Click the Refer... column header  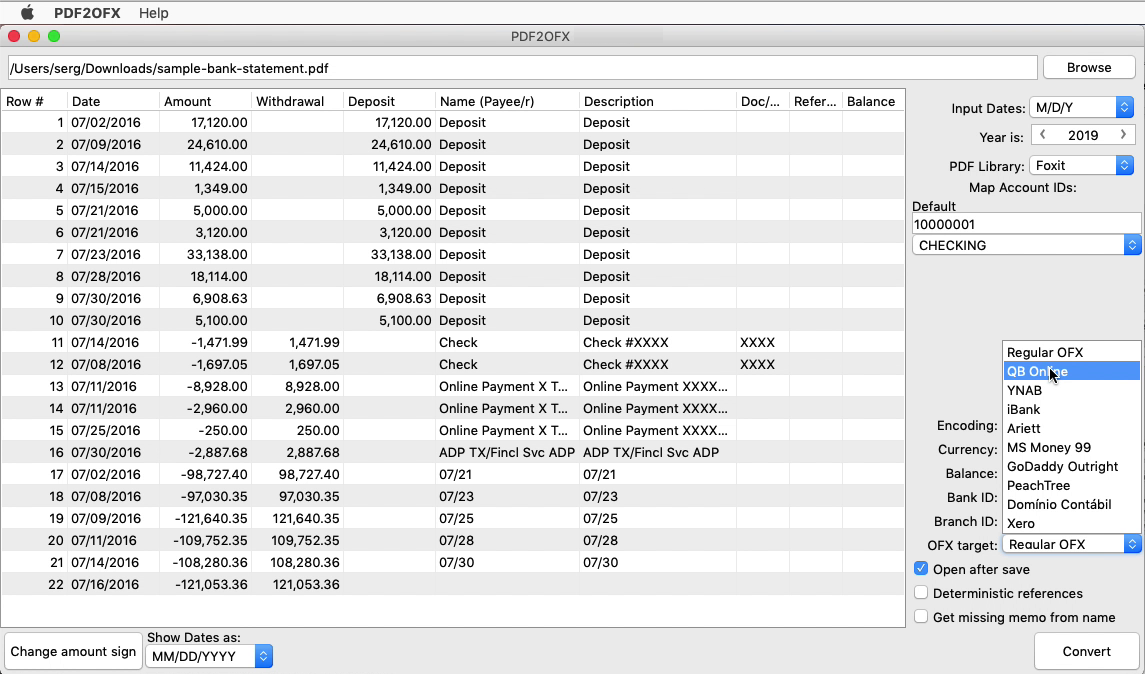coord(816,101)
